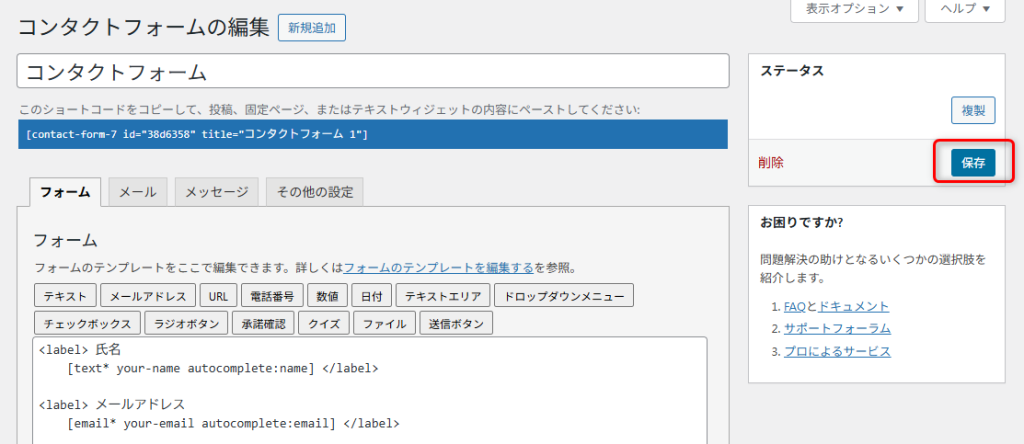The image size is (1024, 444).
Task: Open フォームのテンプレートを編集する link
Action: coord(438,268)
